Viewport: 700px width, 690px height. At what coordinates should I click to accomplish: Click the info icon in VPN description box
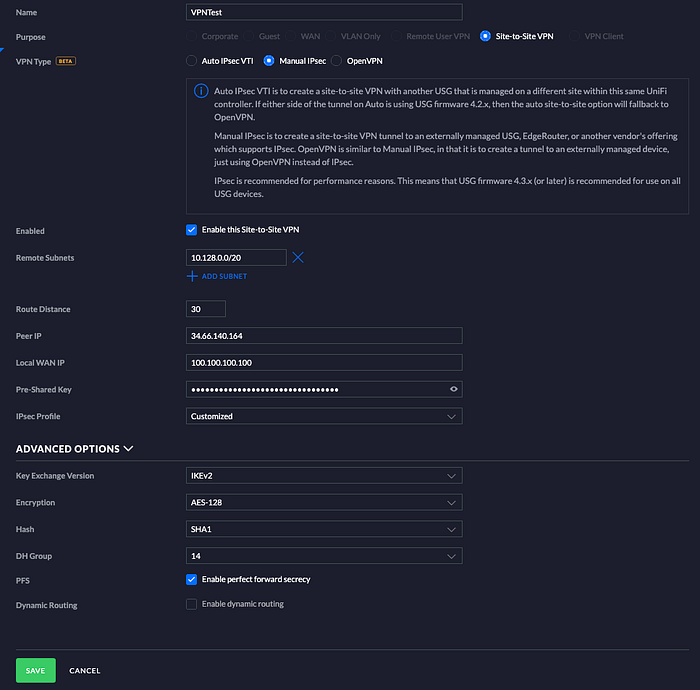(201, 91)
